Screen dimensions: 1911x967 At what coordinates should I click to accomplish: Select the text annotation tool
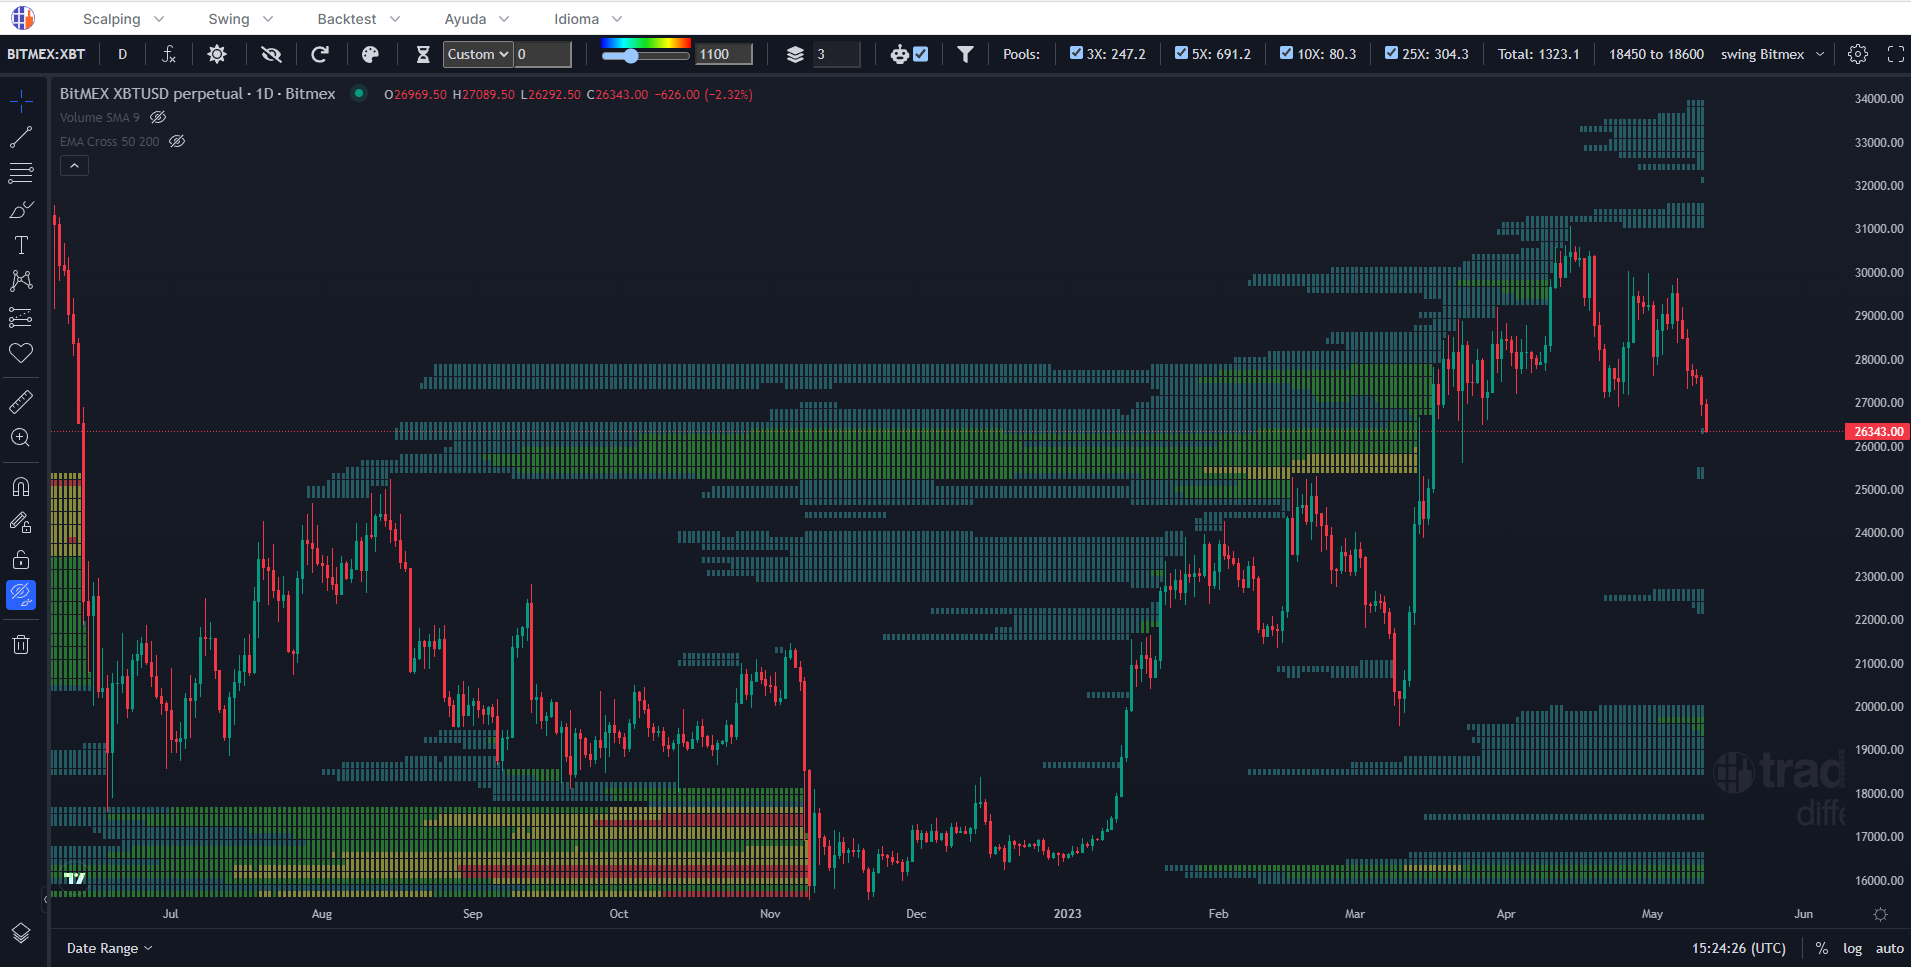click(21, 245)
